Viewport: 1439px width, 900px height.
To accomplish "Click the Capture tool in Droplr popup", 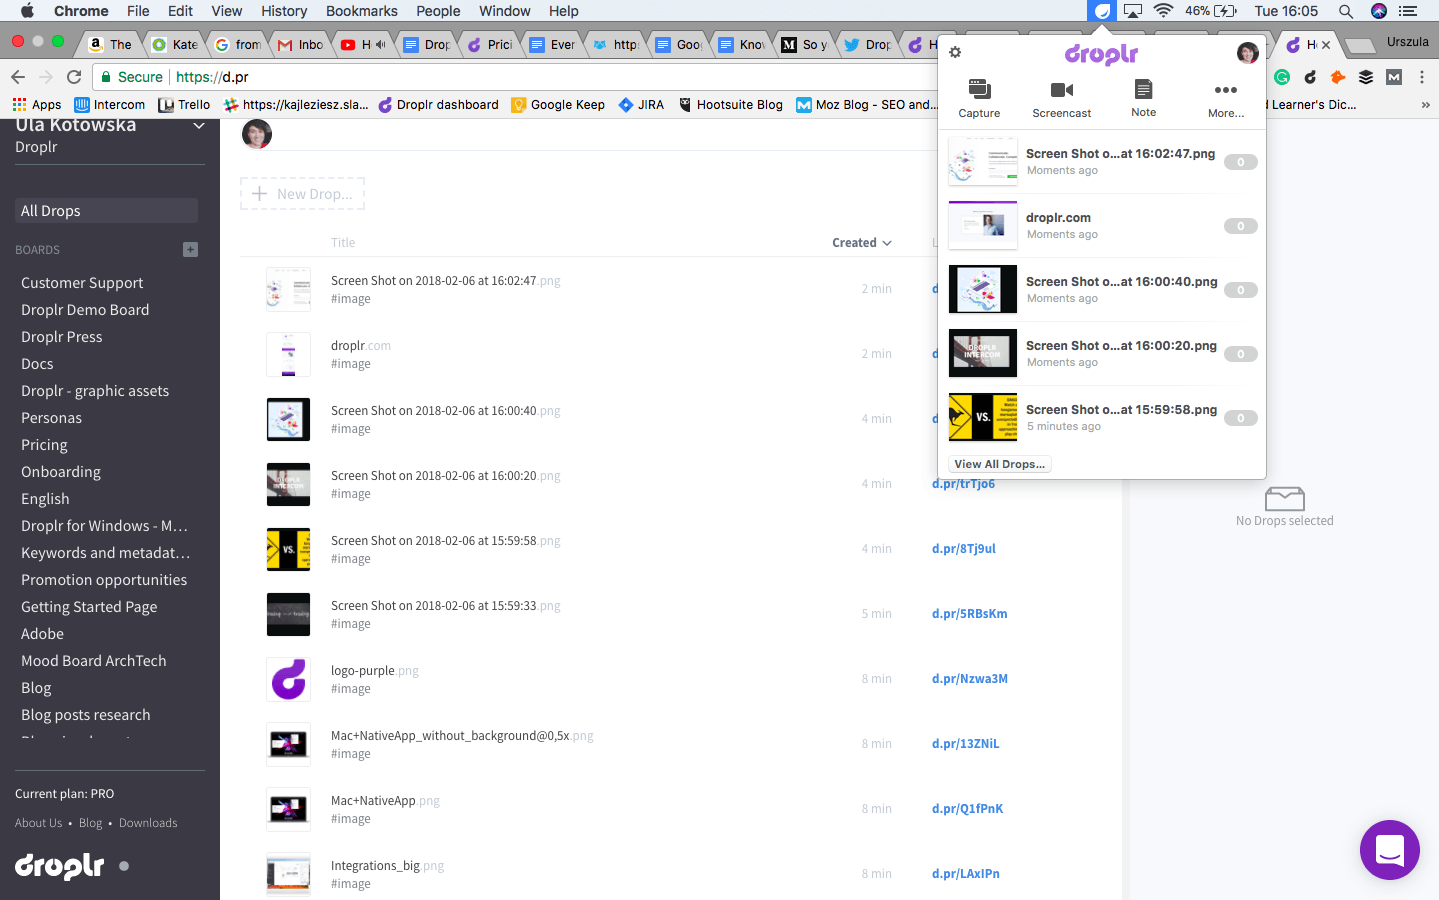I will pos(979,99).
